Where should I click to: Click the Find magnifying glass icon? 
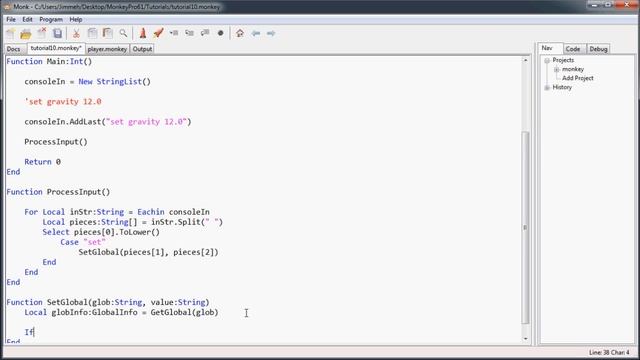point(123,33)
